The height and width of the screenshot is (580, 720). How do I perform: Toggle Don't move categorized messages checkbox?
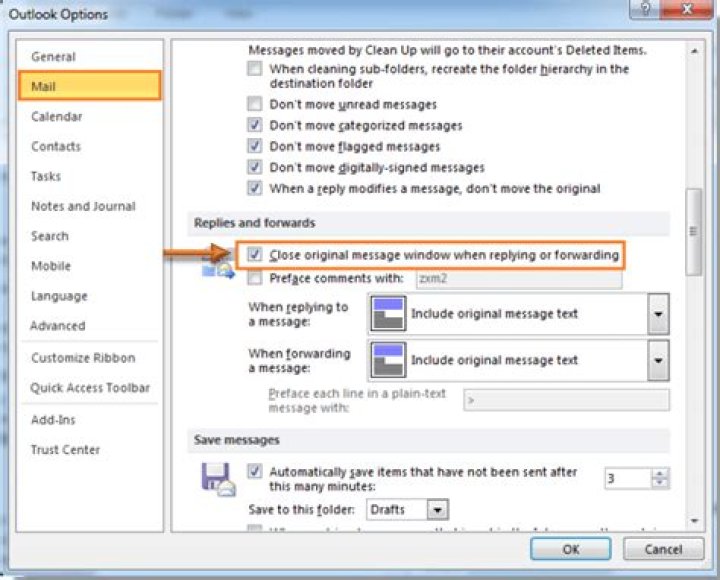(x=255, y=125)
